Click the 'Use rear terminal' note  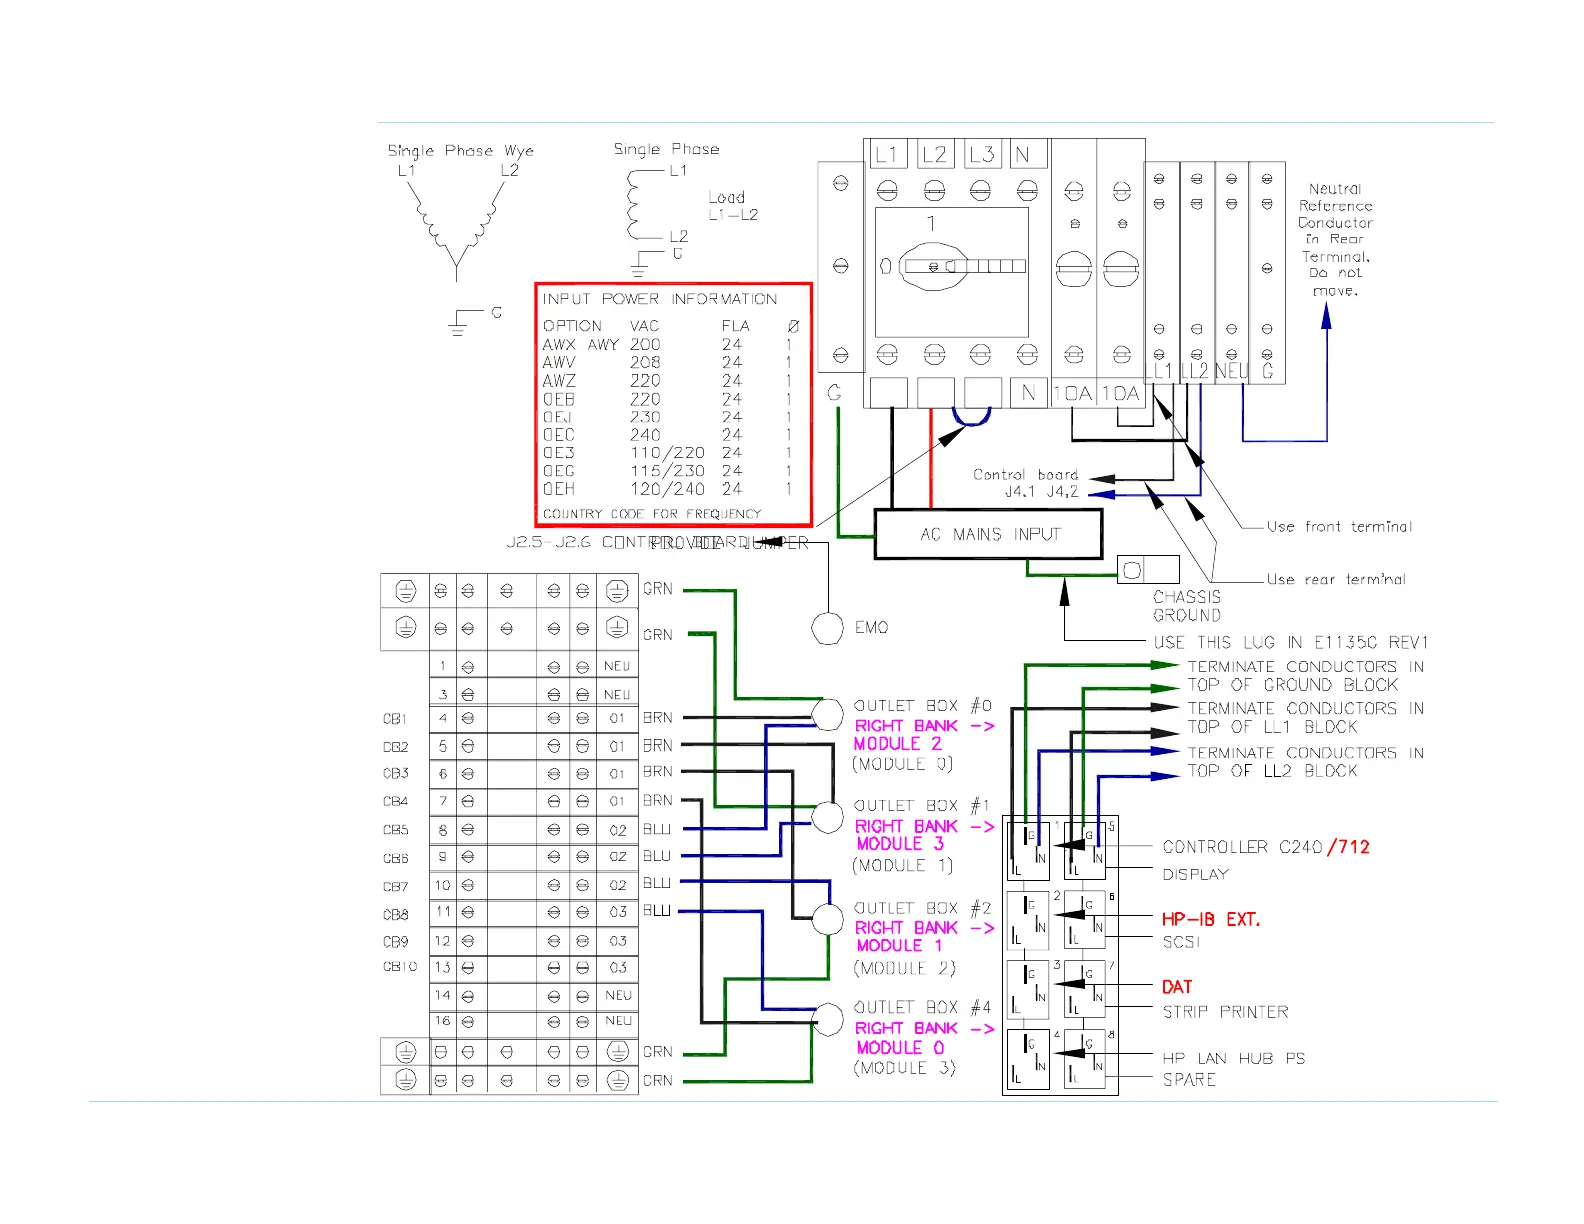pos(1336,578)
